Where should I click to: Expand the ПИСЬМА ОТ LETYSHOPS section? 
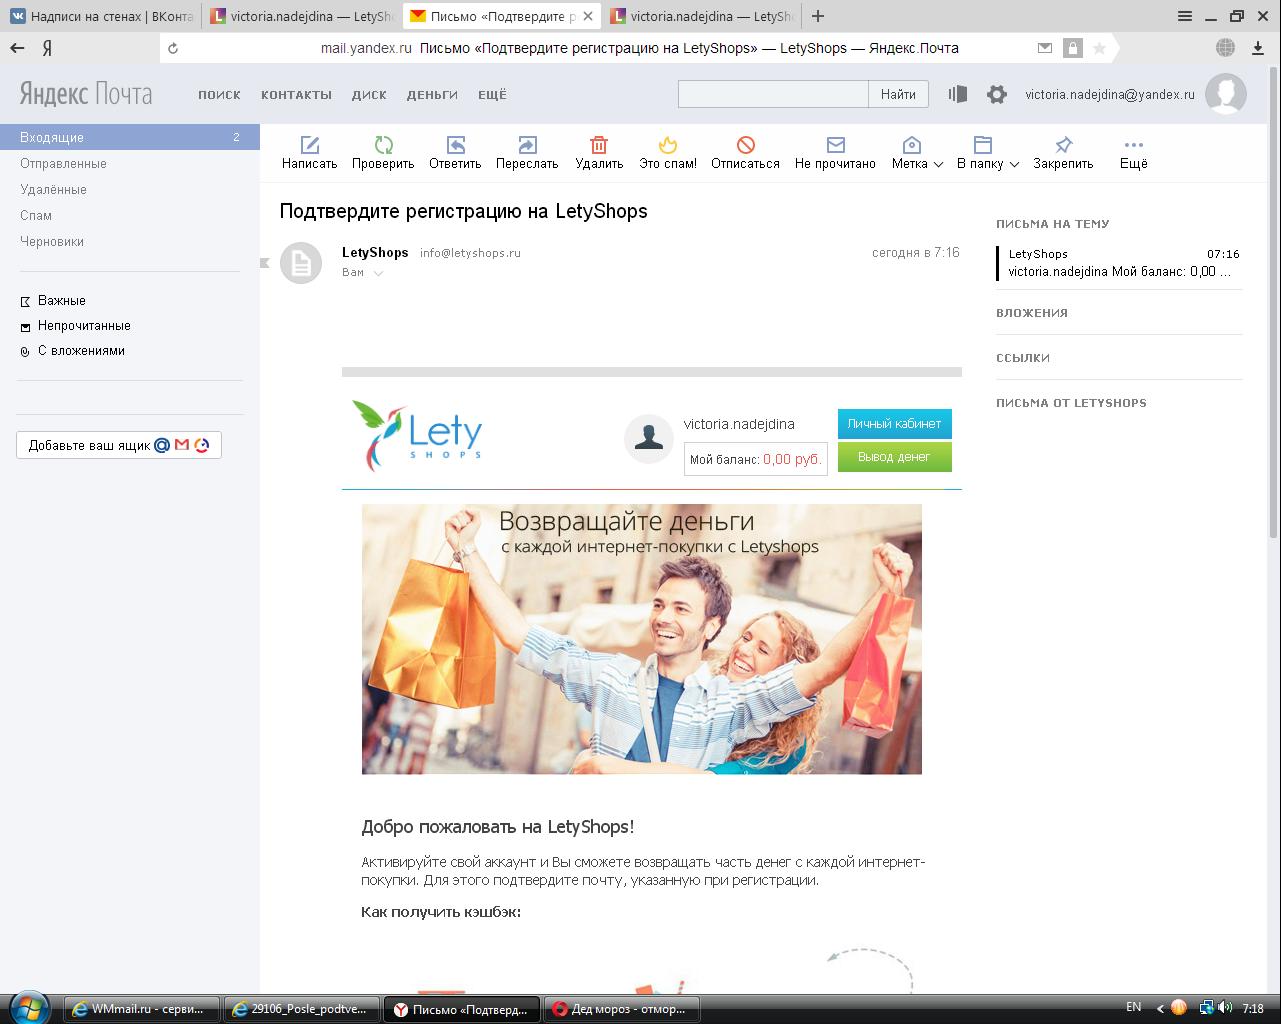pyautogui.click(x=1071, y=403)
